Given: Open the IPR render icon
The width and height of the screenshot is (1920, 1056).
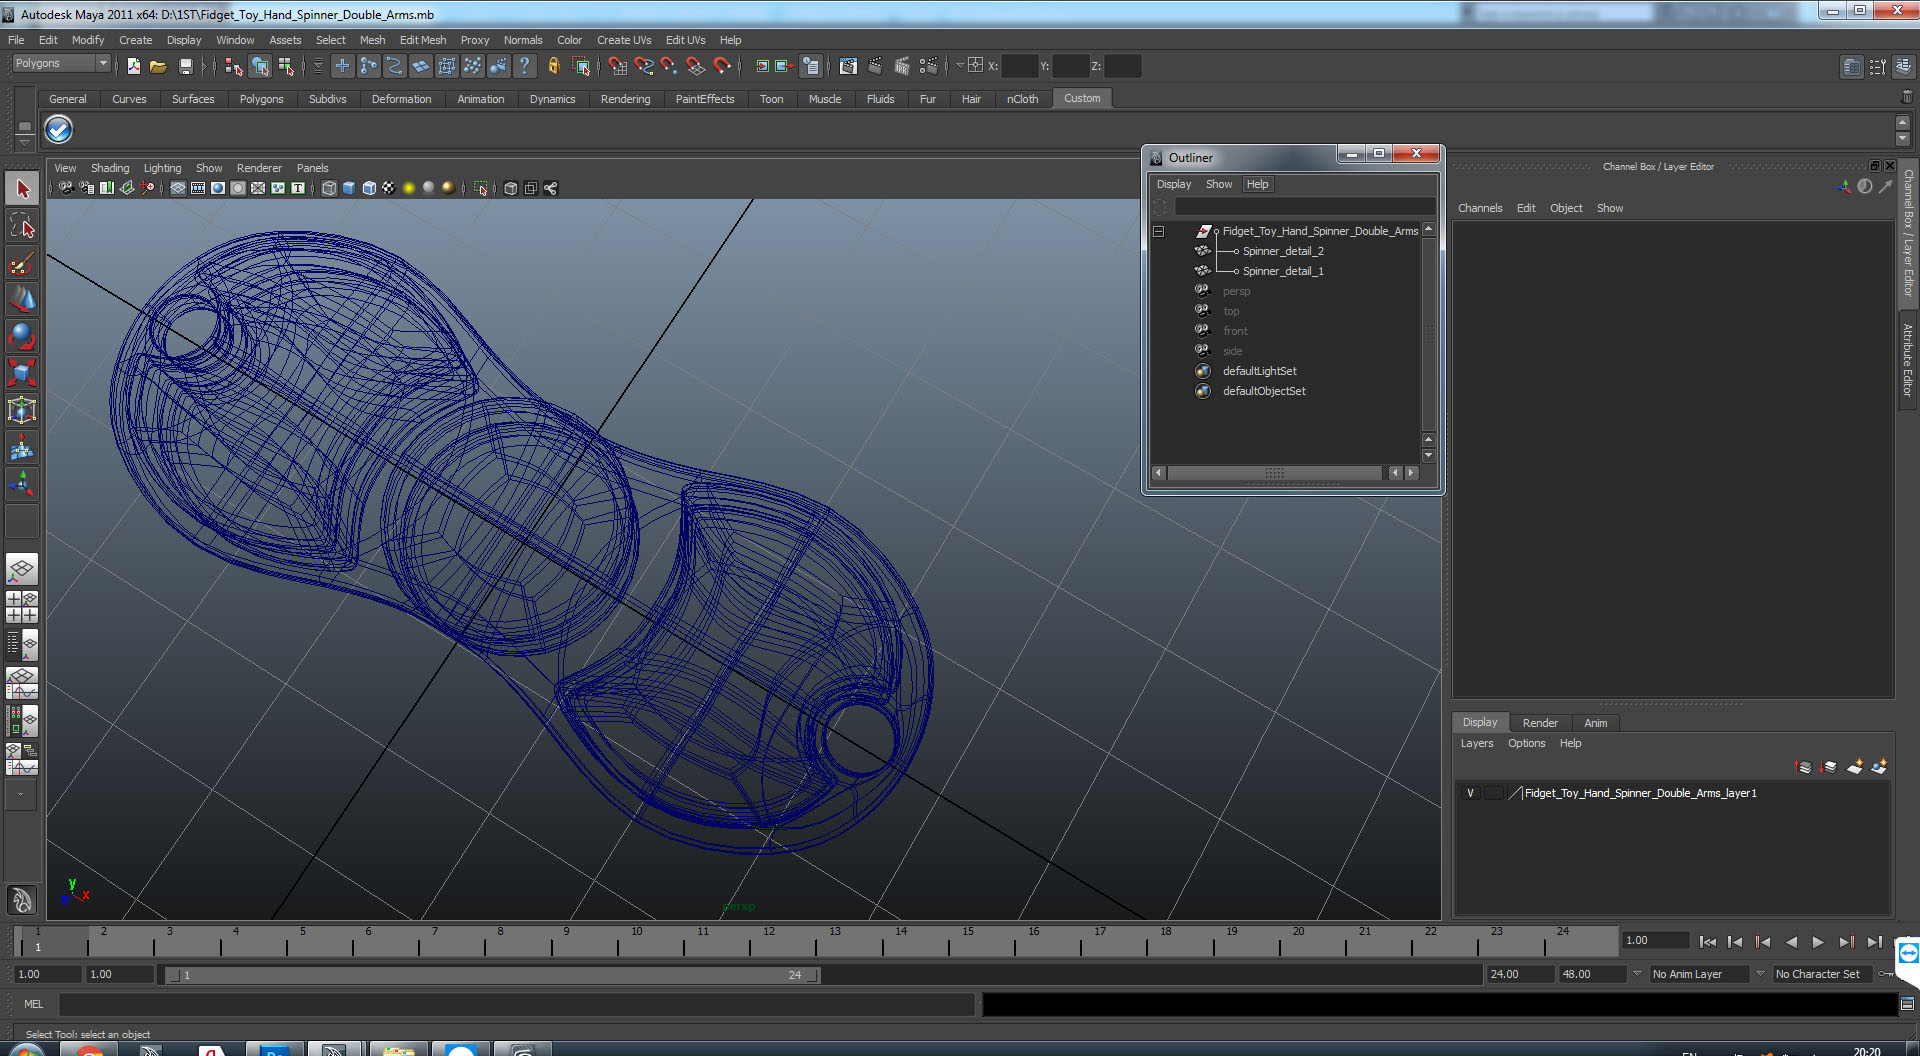Looking at the screenshot, I should click(901, 66).
